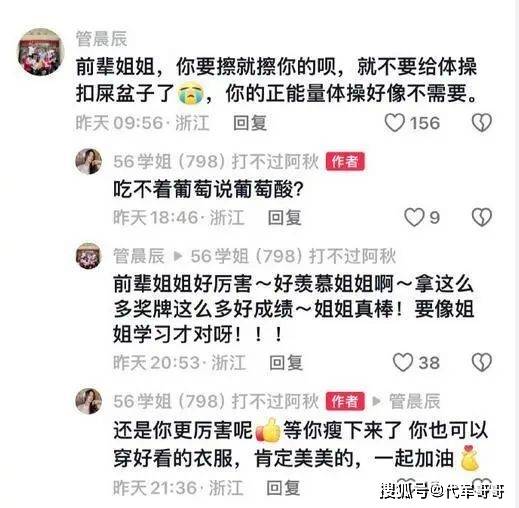Open author avatar on 18:46 reply

(88, 161)
